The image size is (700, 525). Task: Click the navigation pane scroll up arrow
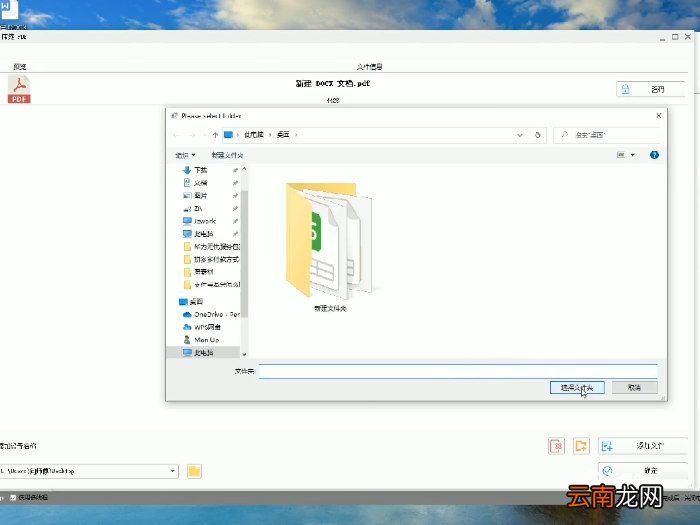[244, 169]
